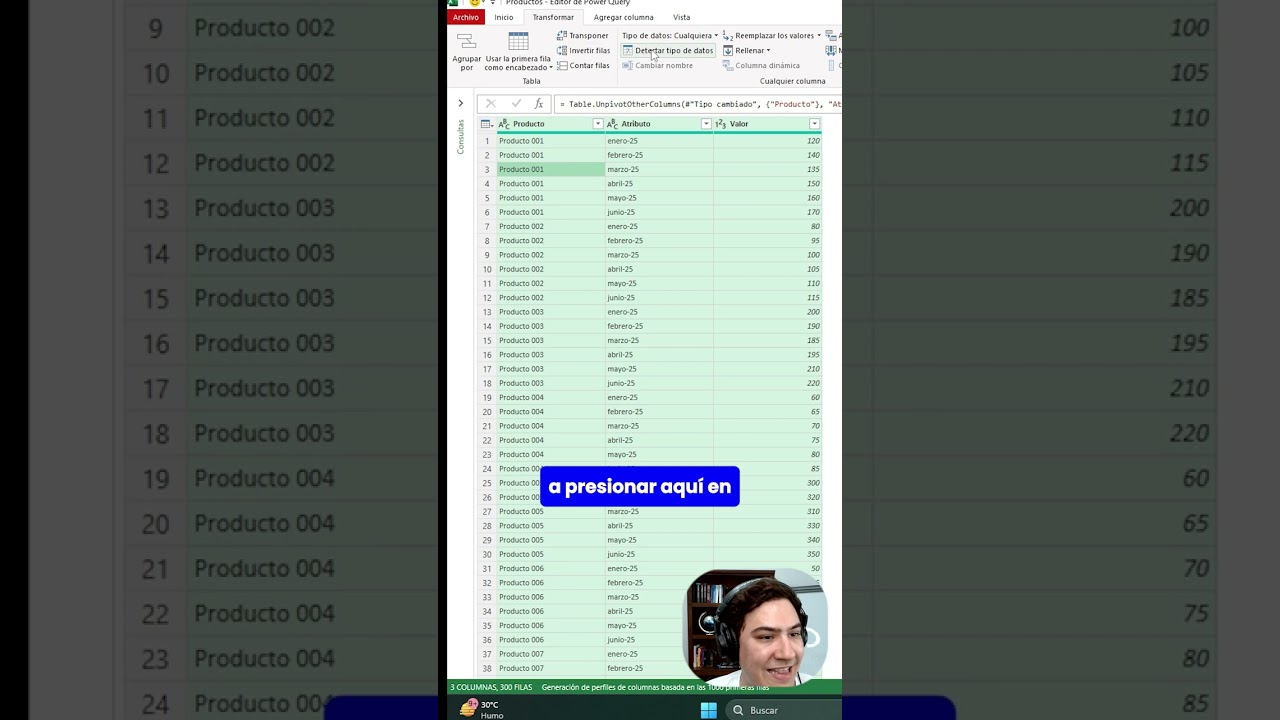
Task: Select row number 10 header
Action: tap(487, 269)
